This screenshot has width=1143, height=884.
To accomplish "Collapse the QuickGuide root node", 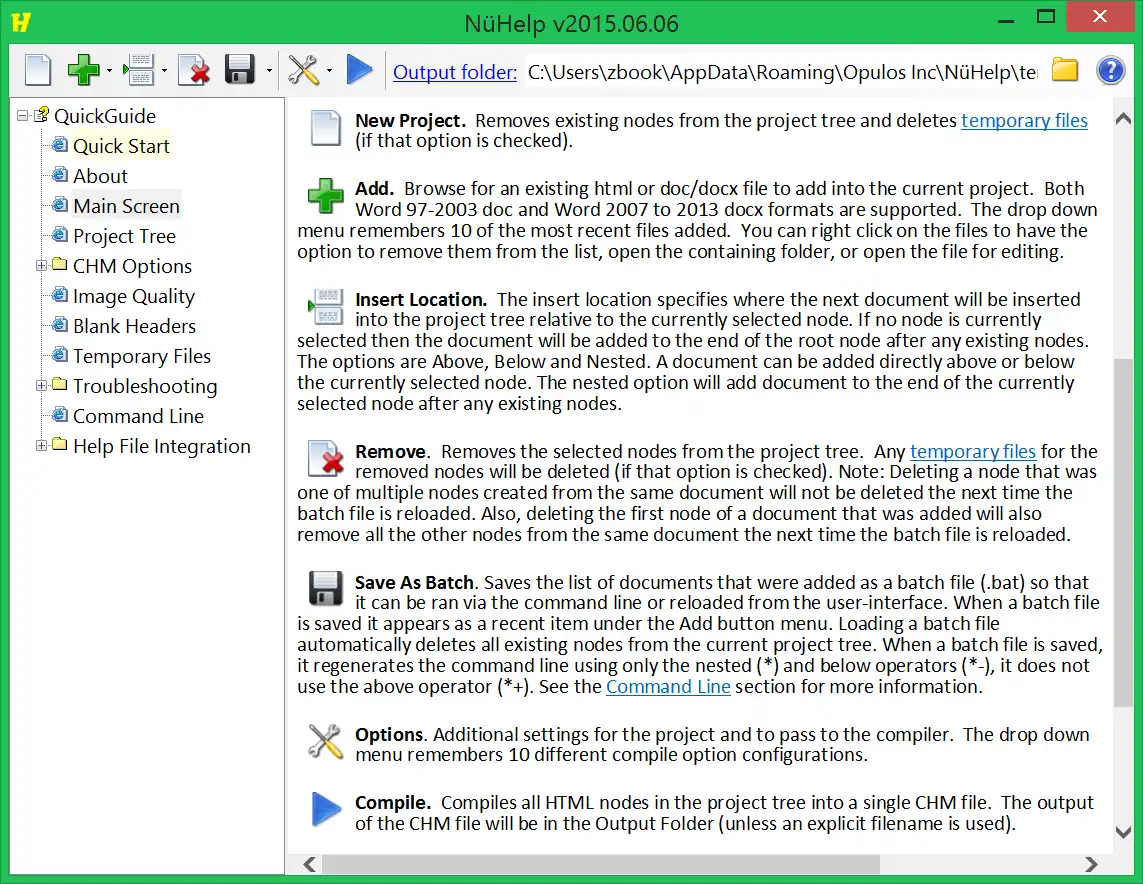I will click(23, 116).
